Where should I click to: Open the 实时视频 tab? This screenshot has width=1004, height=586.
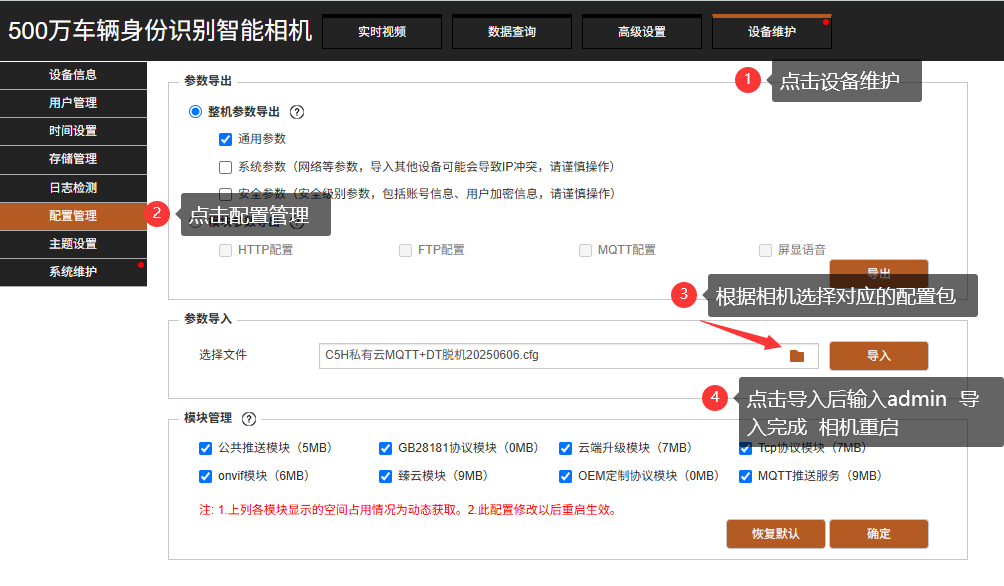click(x=382, y=32)
